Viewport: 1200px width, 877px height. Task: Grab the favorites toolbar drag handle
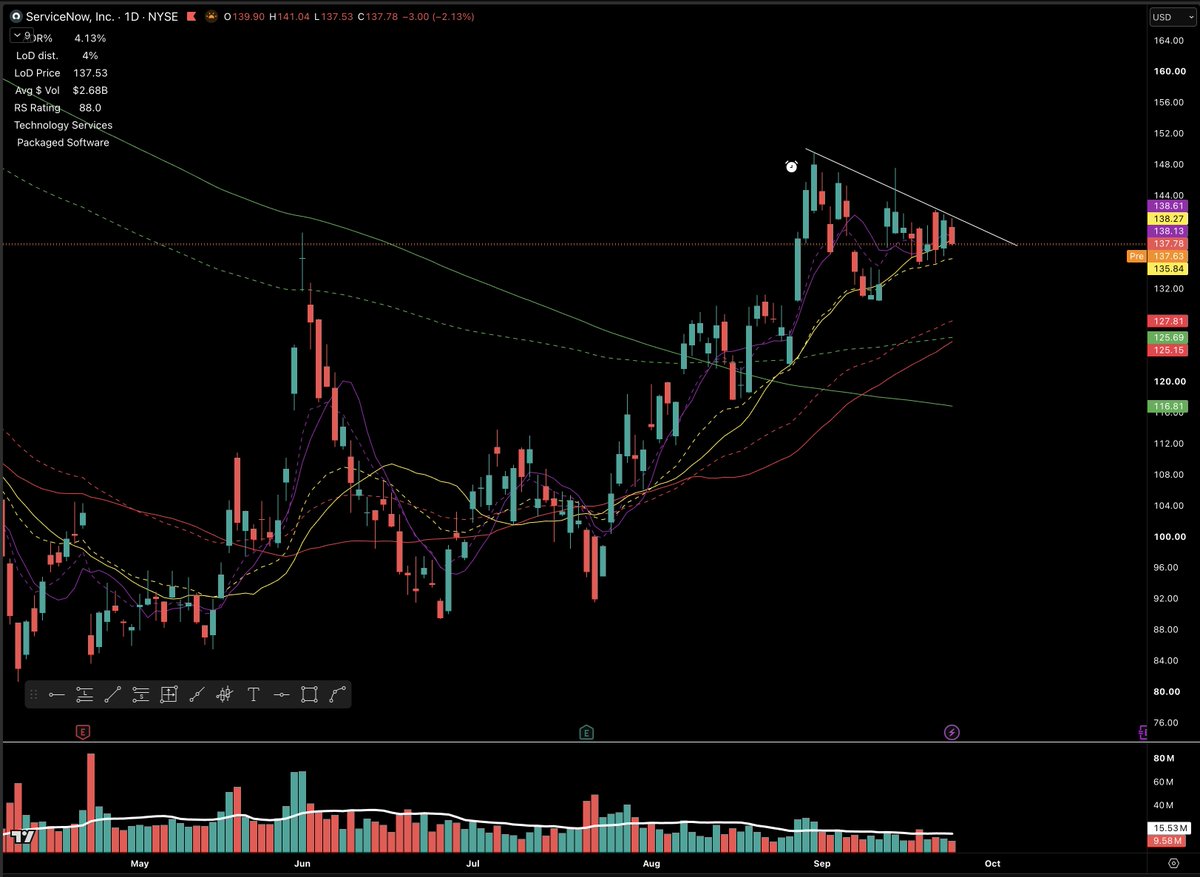pyautogui.click(x=34, y=695)
